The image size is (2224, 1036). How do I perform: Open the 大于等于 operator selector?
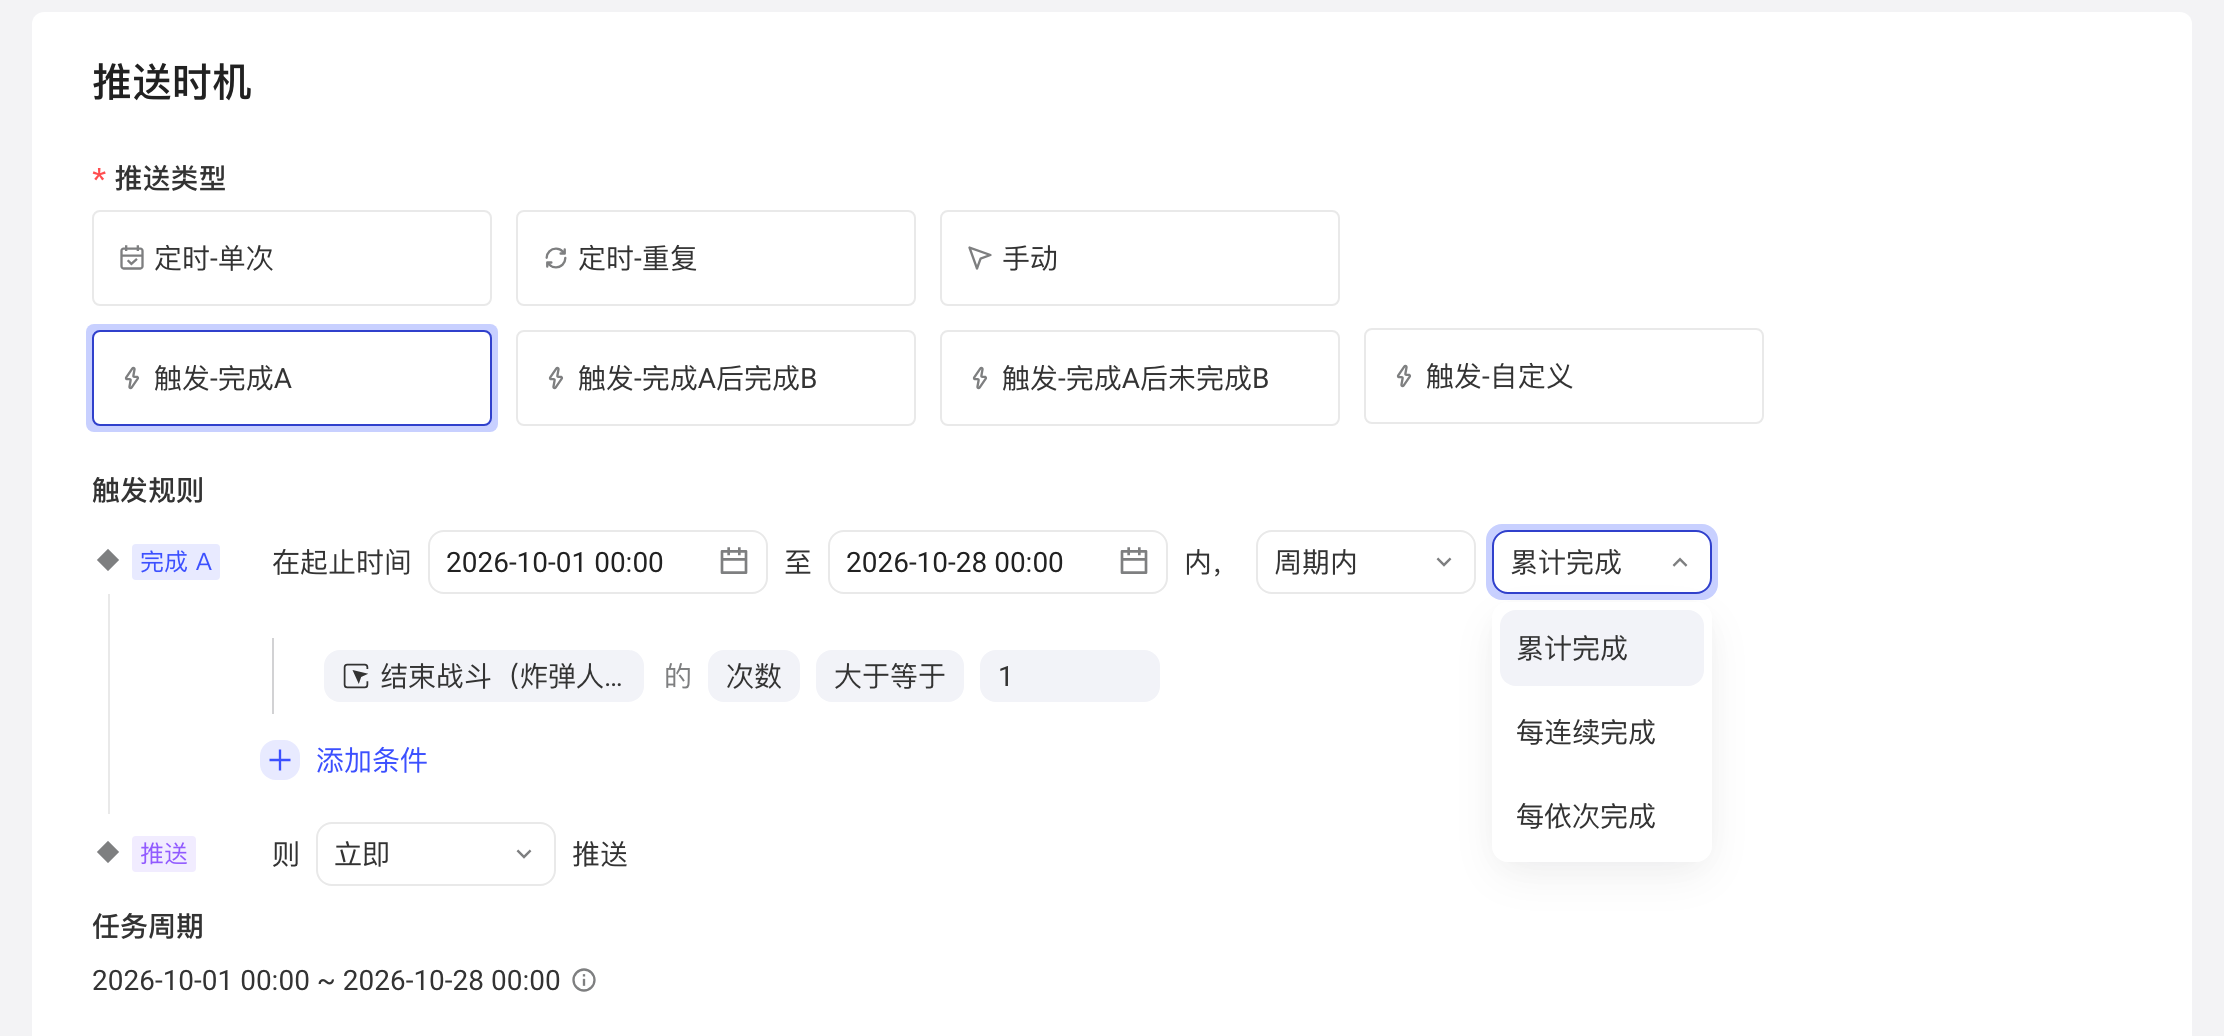pyautogui.click(x=890, y=676)
